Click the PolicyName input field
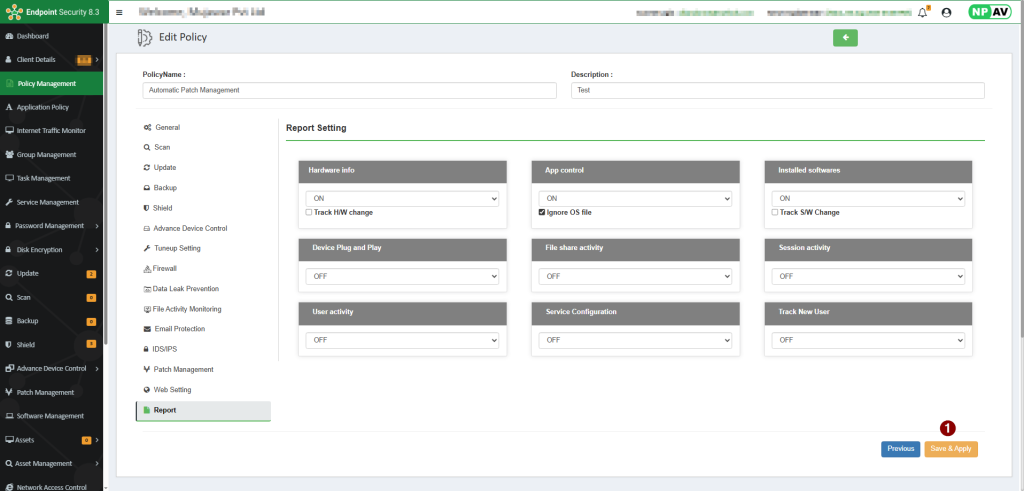The width and height of the screenshot is (1024, 491). point(349,90)
